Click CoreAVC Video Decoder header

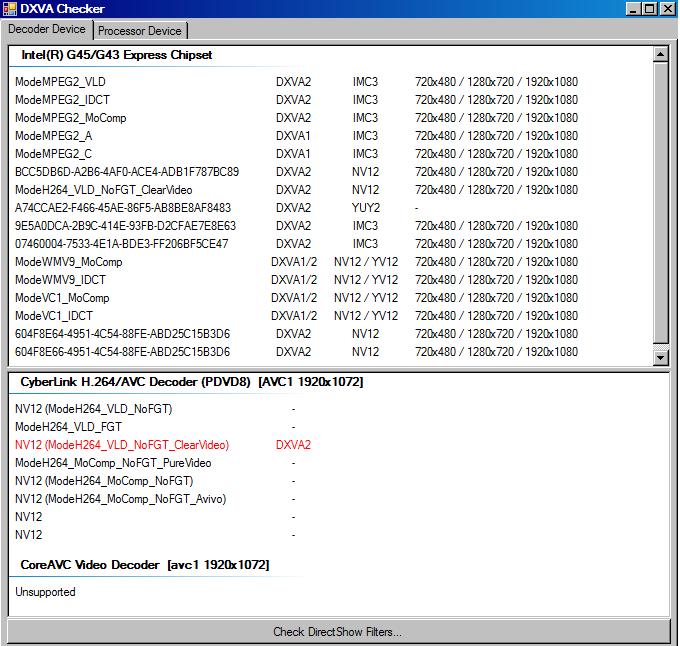(145, 565)
